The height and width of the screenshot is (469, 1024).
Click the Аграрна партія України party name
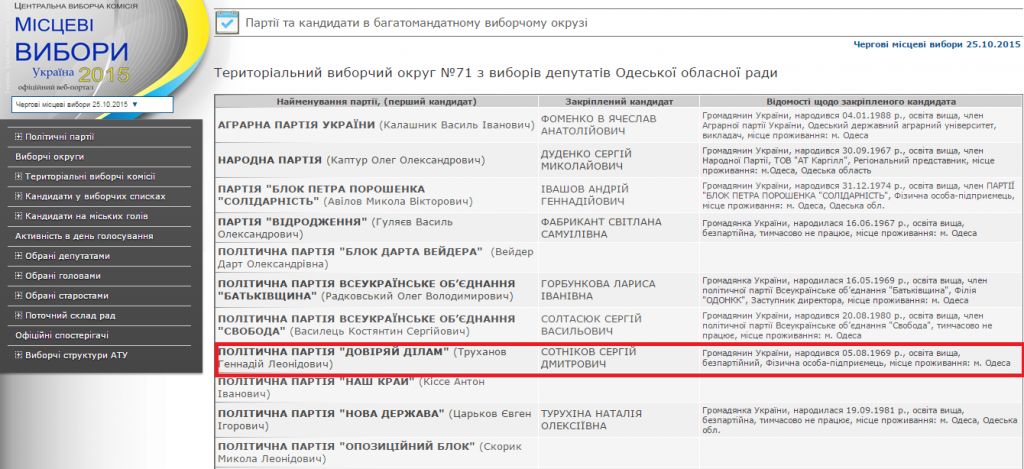click(296, 124)
